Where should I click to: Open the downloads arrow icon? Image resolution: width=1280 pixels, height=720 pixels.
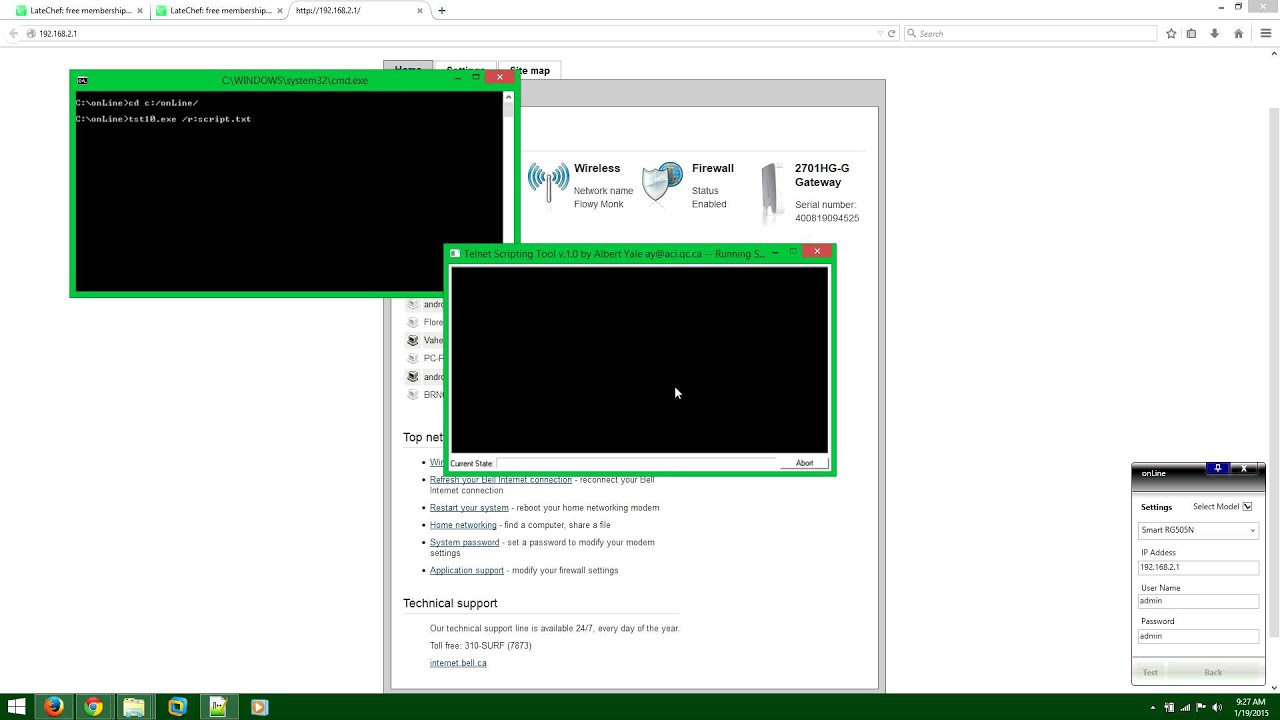coord(1214,33)
